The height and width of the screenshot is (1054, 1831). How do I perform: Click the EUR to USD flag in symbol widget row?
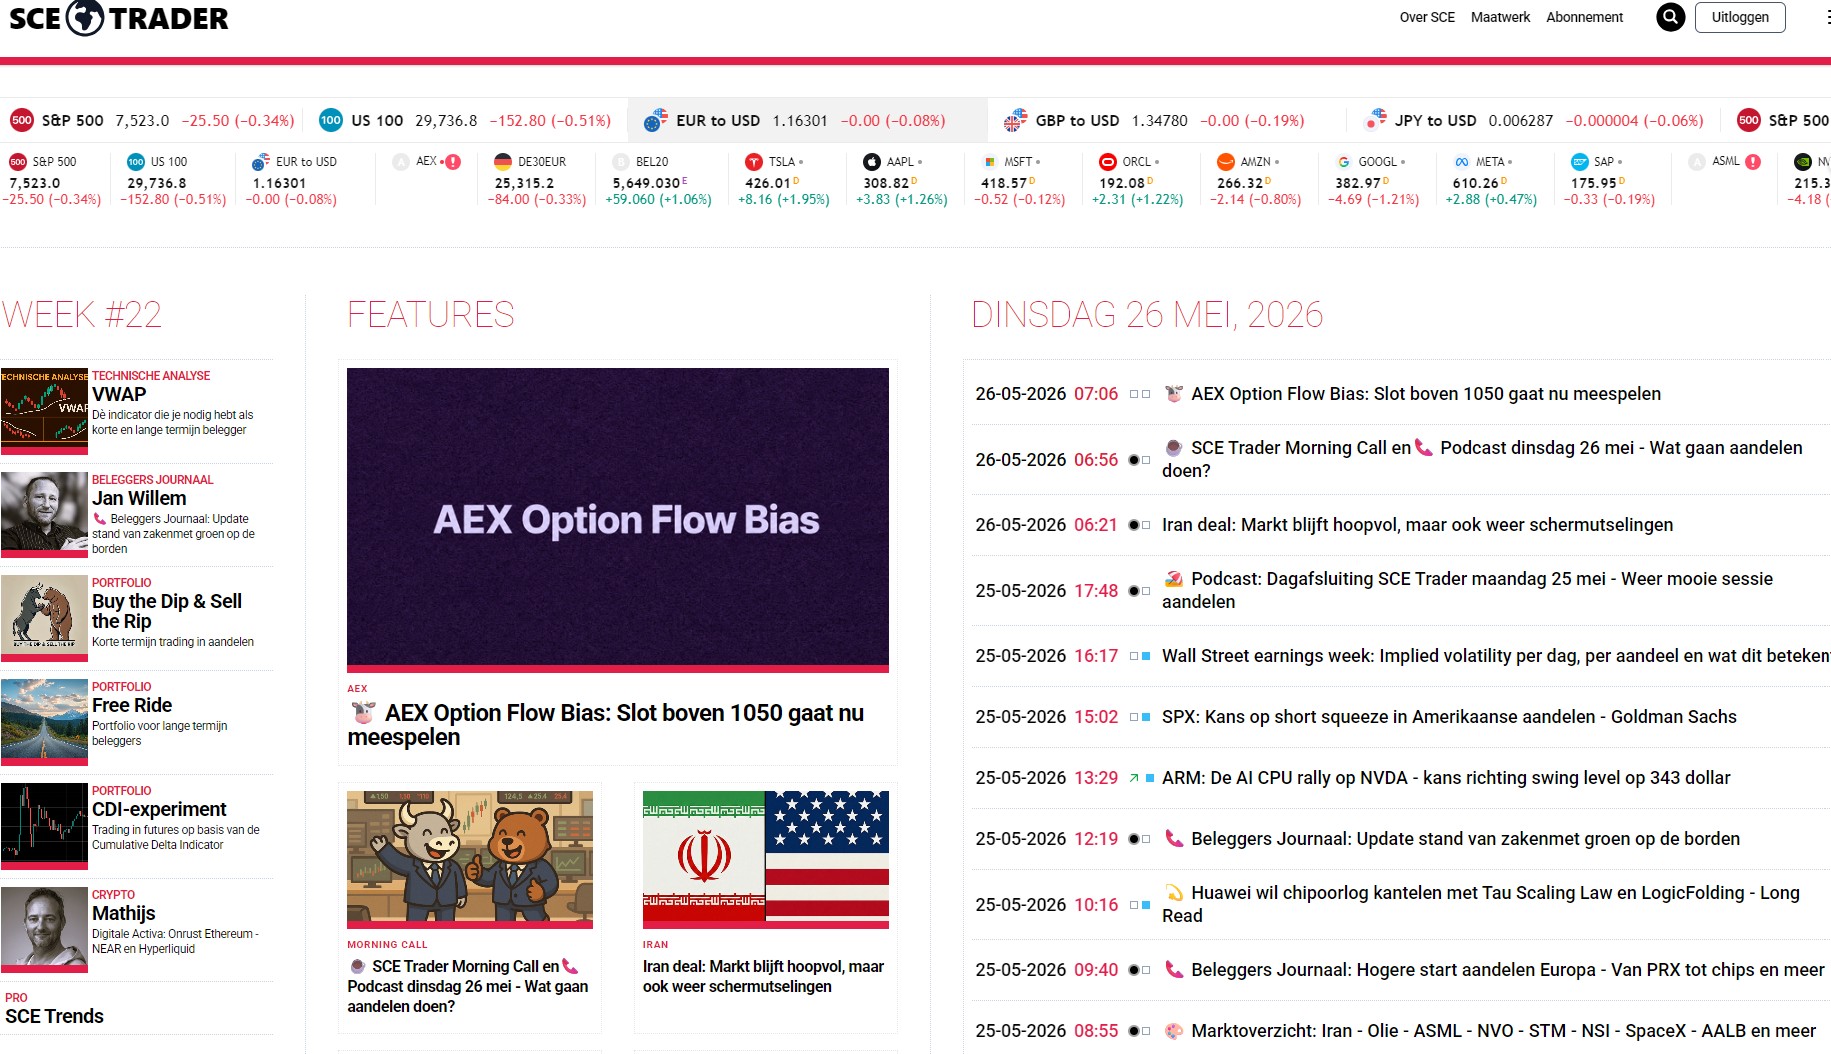[261, 162]
